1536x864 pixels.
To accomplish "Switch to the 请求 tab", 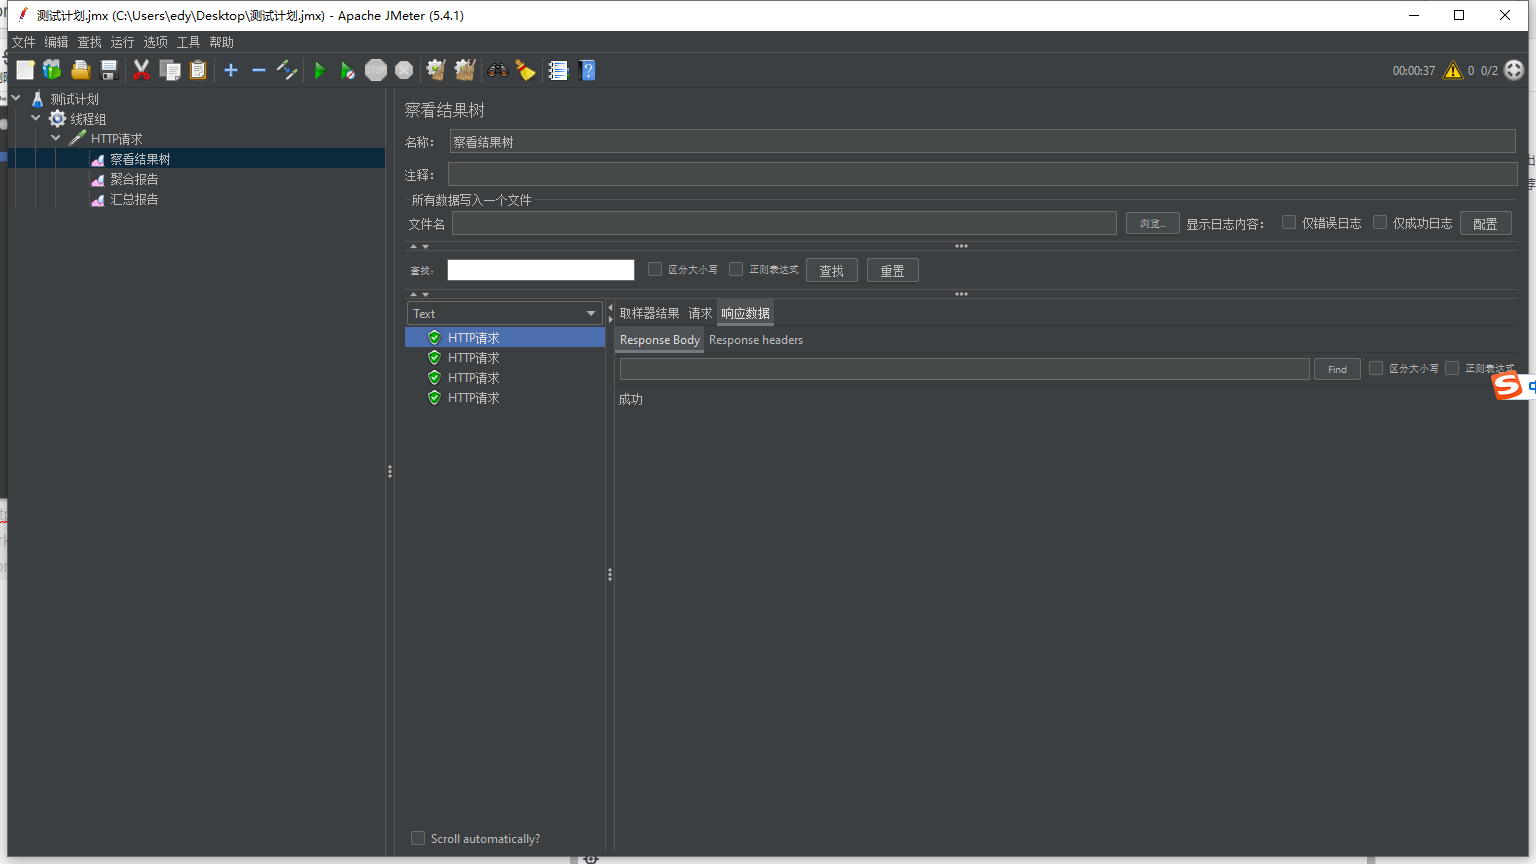I will (700, 313).
